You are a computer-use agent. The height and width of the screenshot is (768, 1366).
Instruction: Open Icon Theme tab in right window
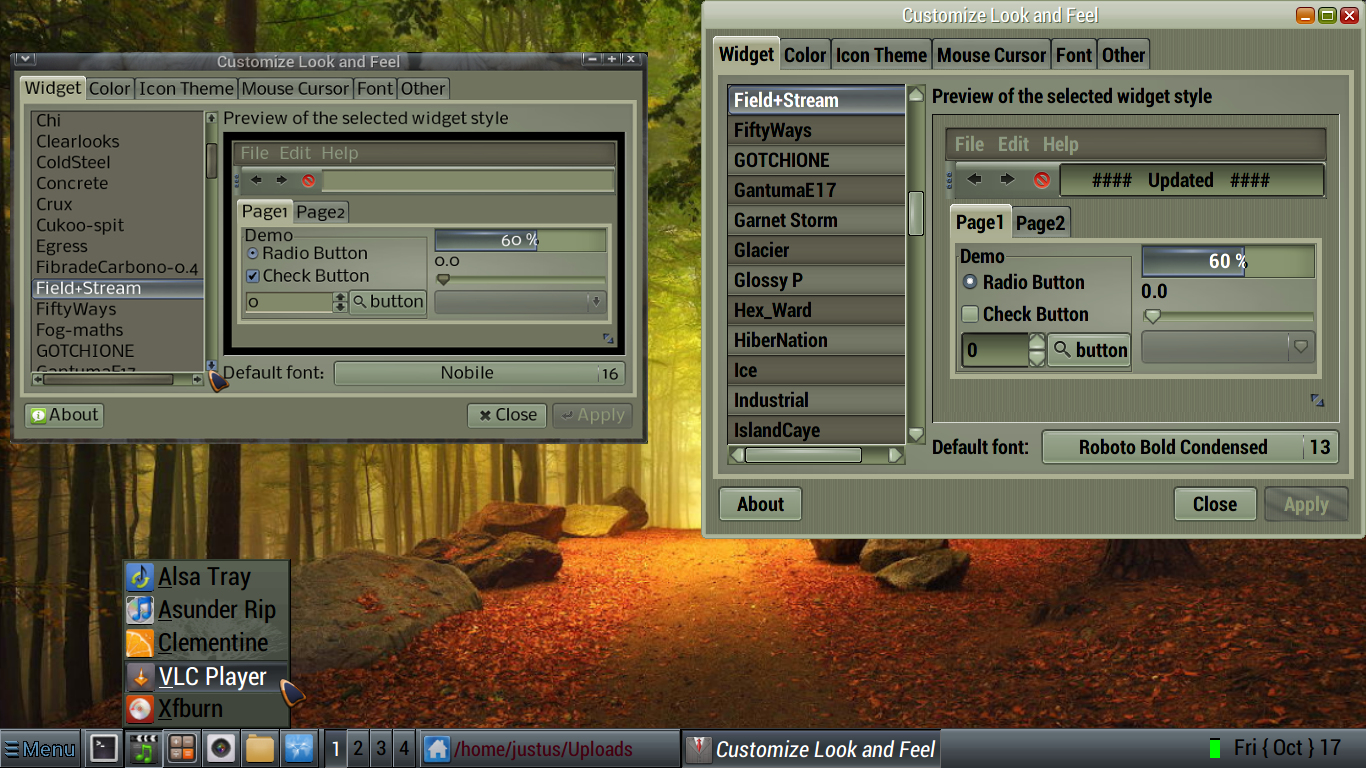coord(881,55)
